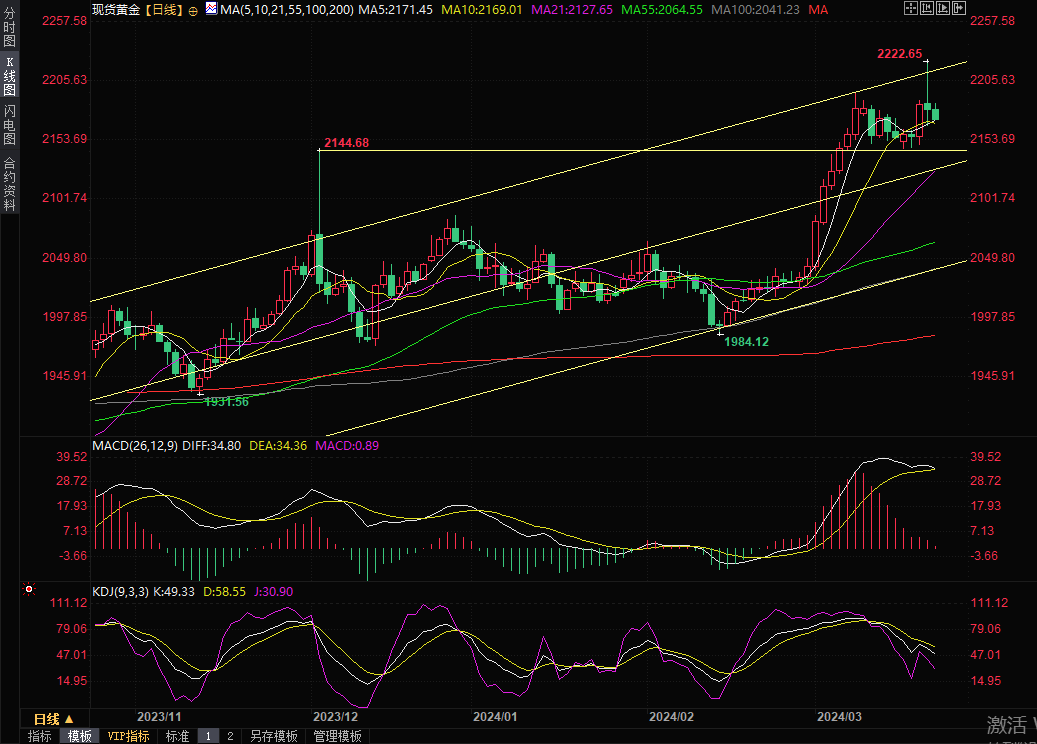Screen dimensions: 1037x744
Task: Toggle template number 2
Action: pos(230,736)
